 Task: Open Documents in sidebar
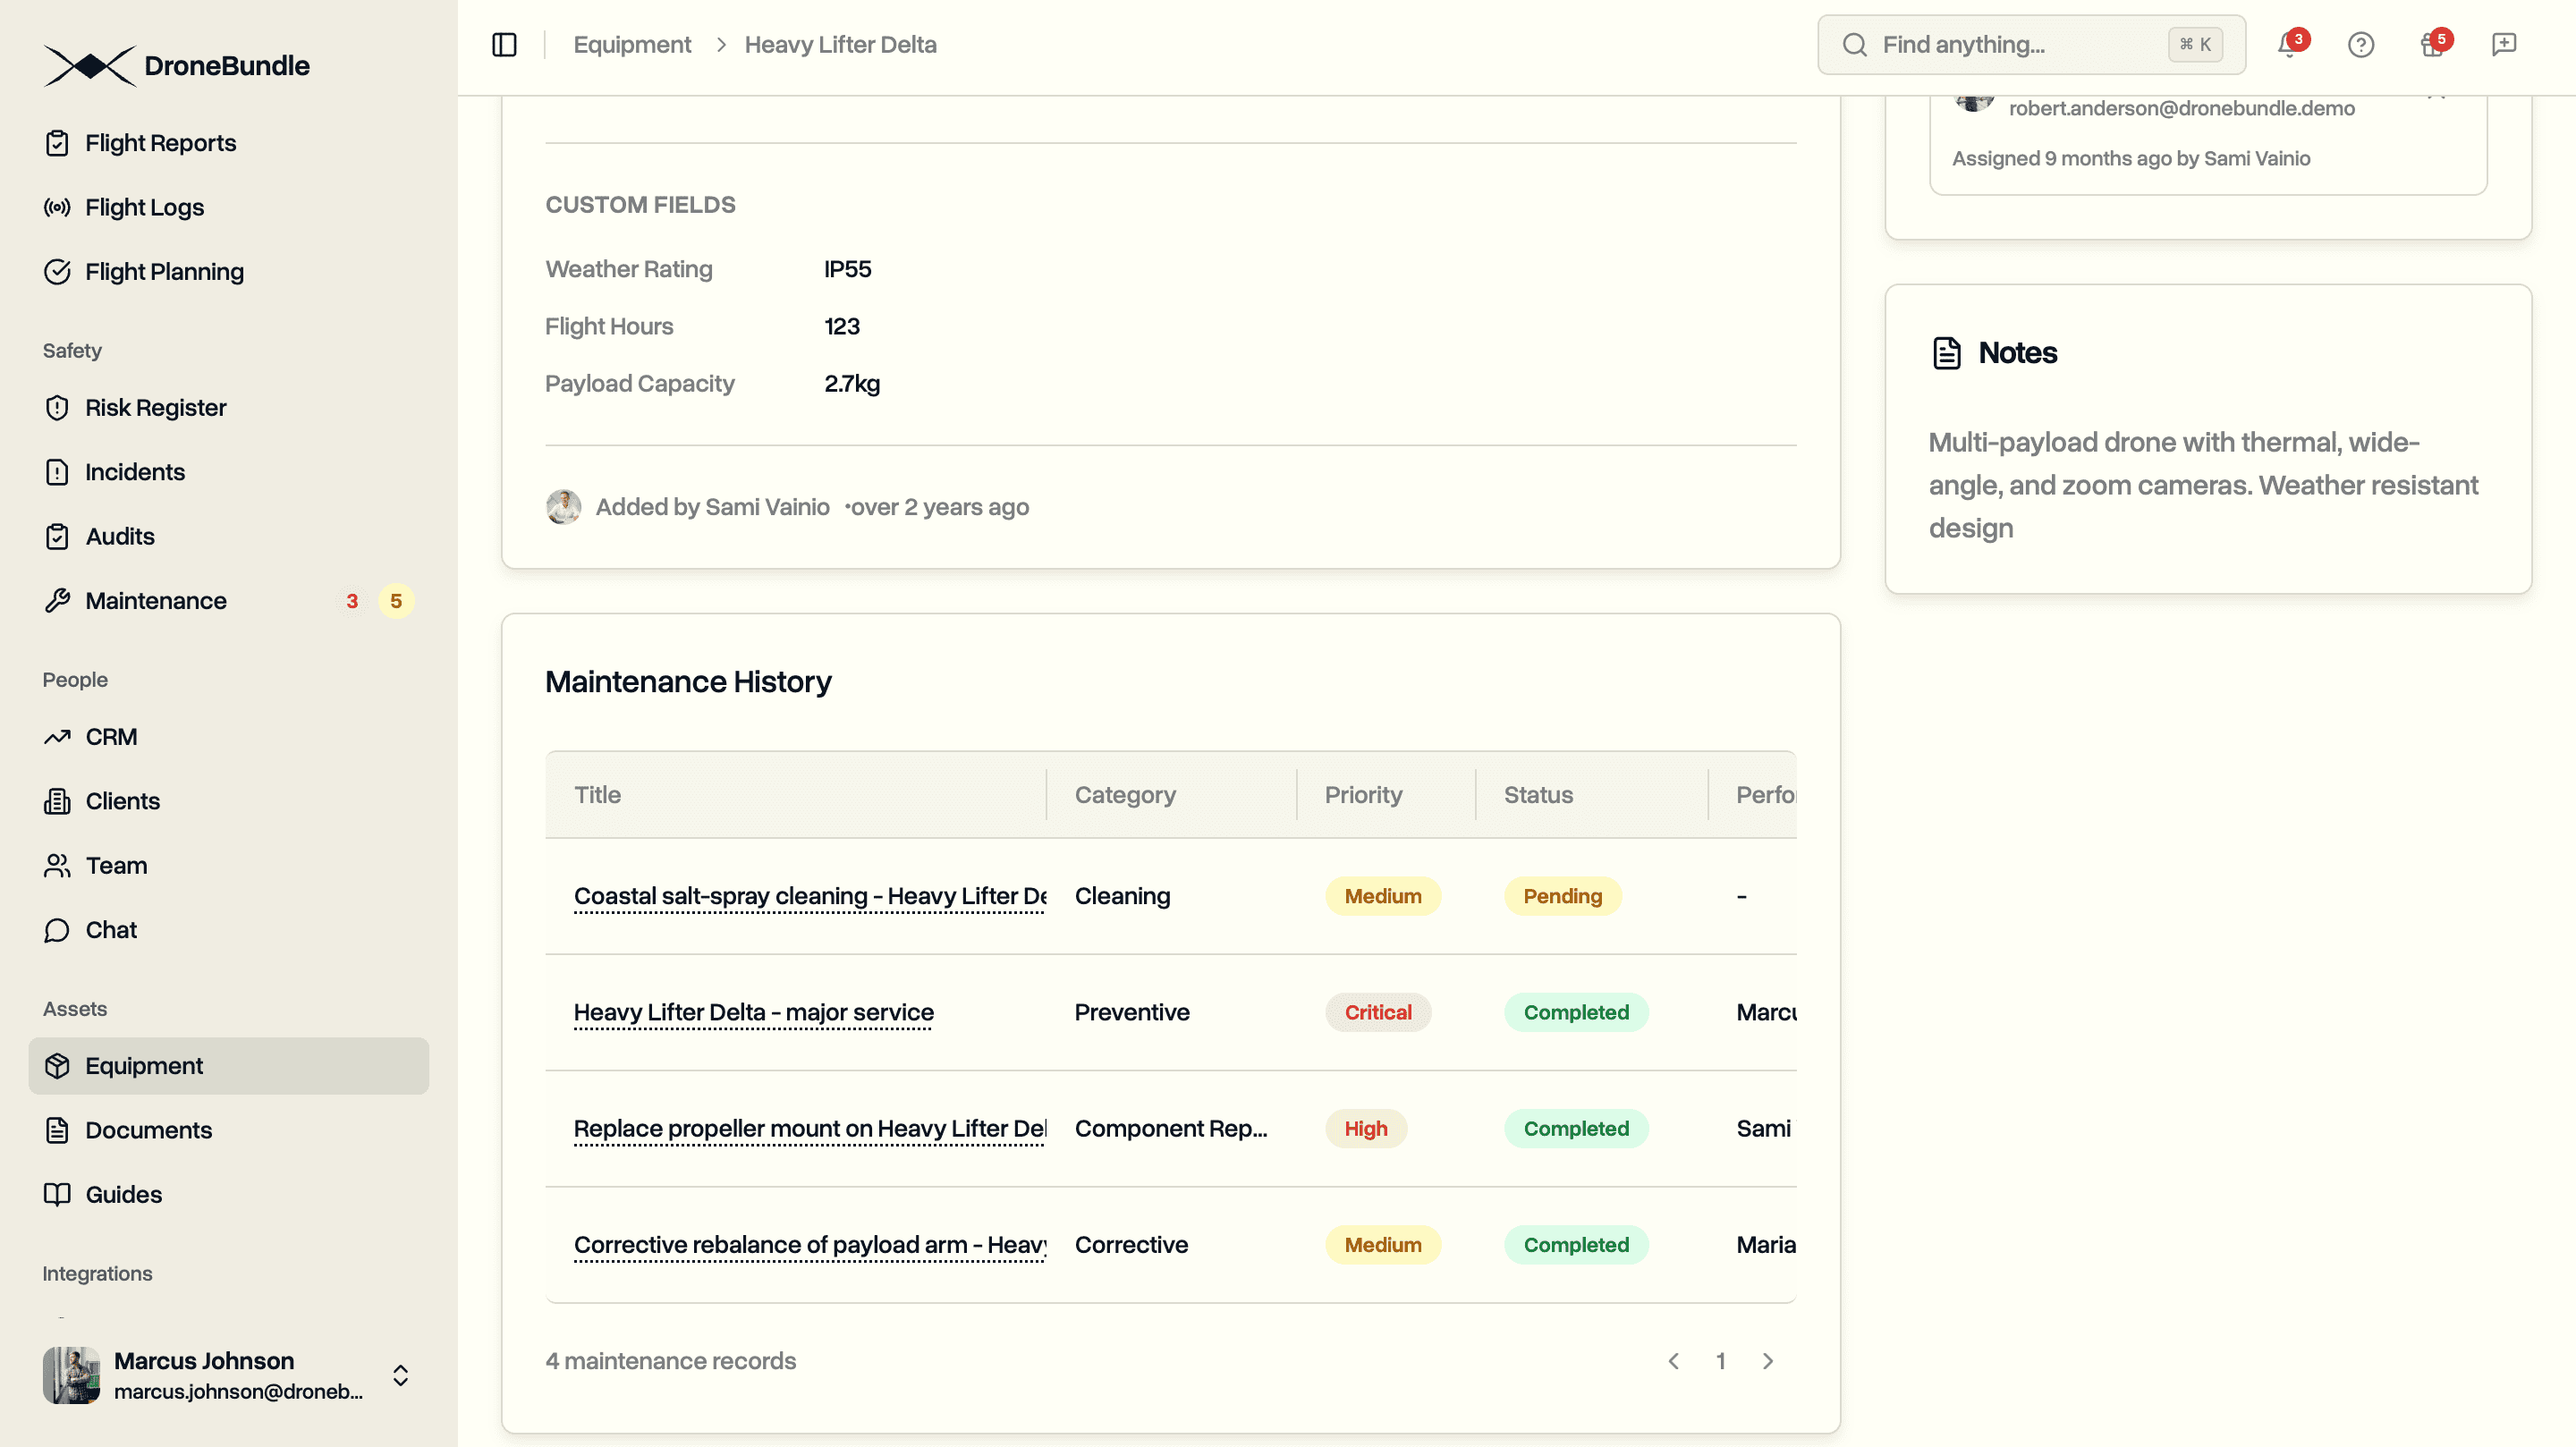coord(228,1130)
